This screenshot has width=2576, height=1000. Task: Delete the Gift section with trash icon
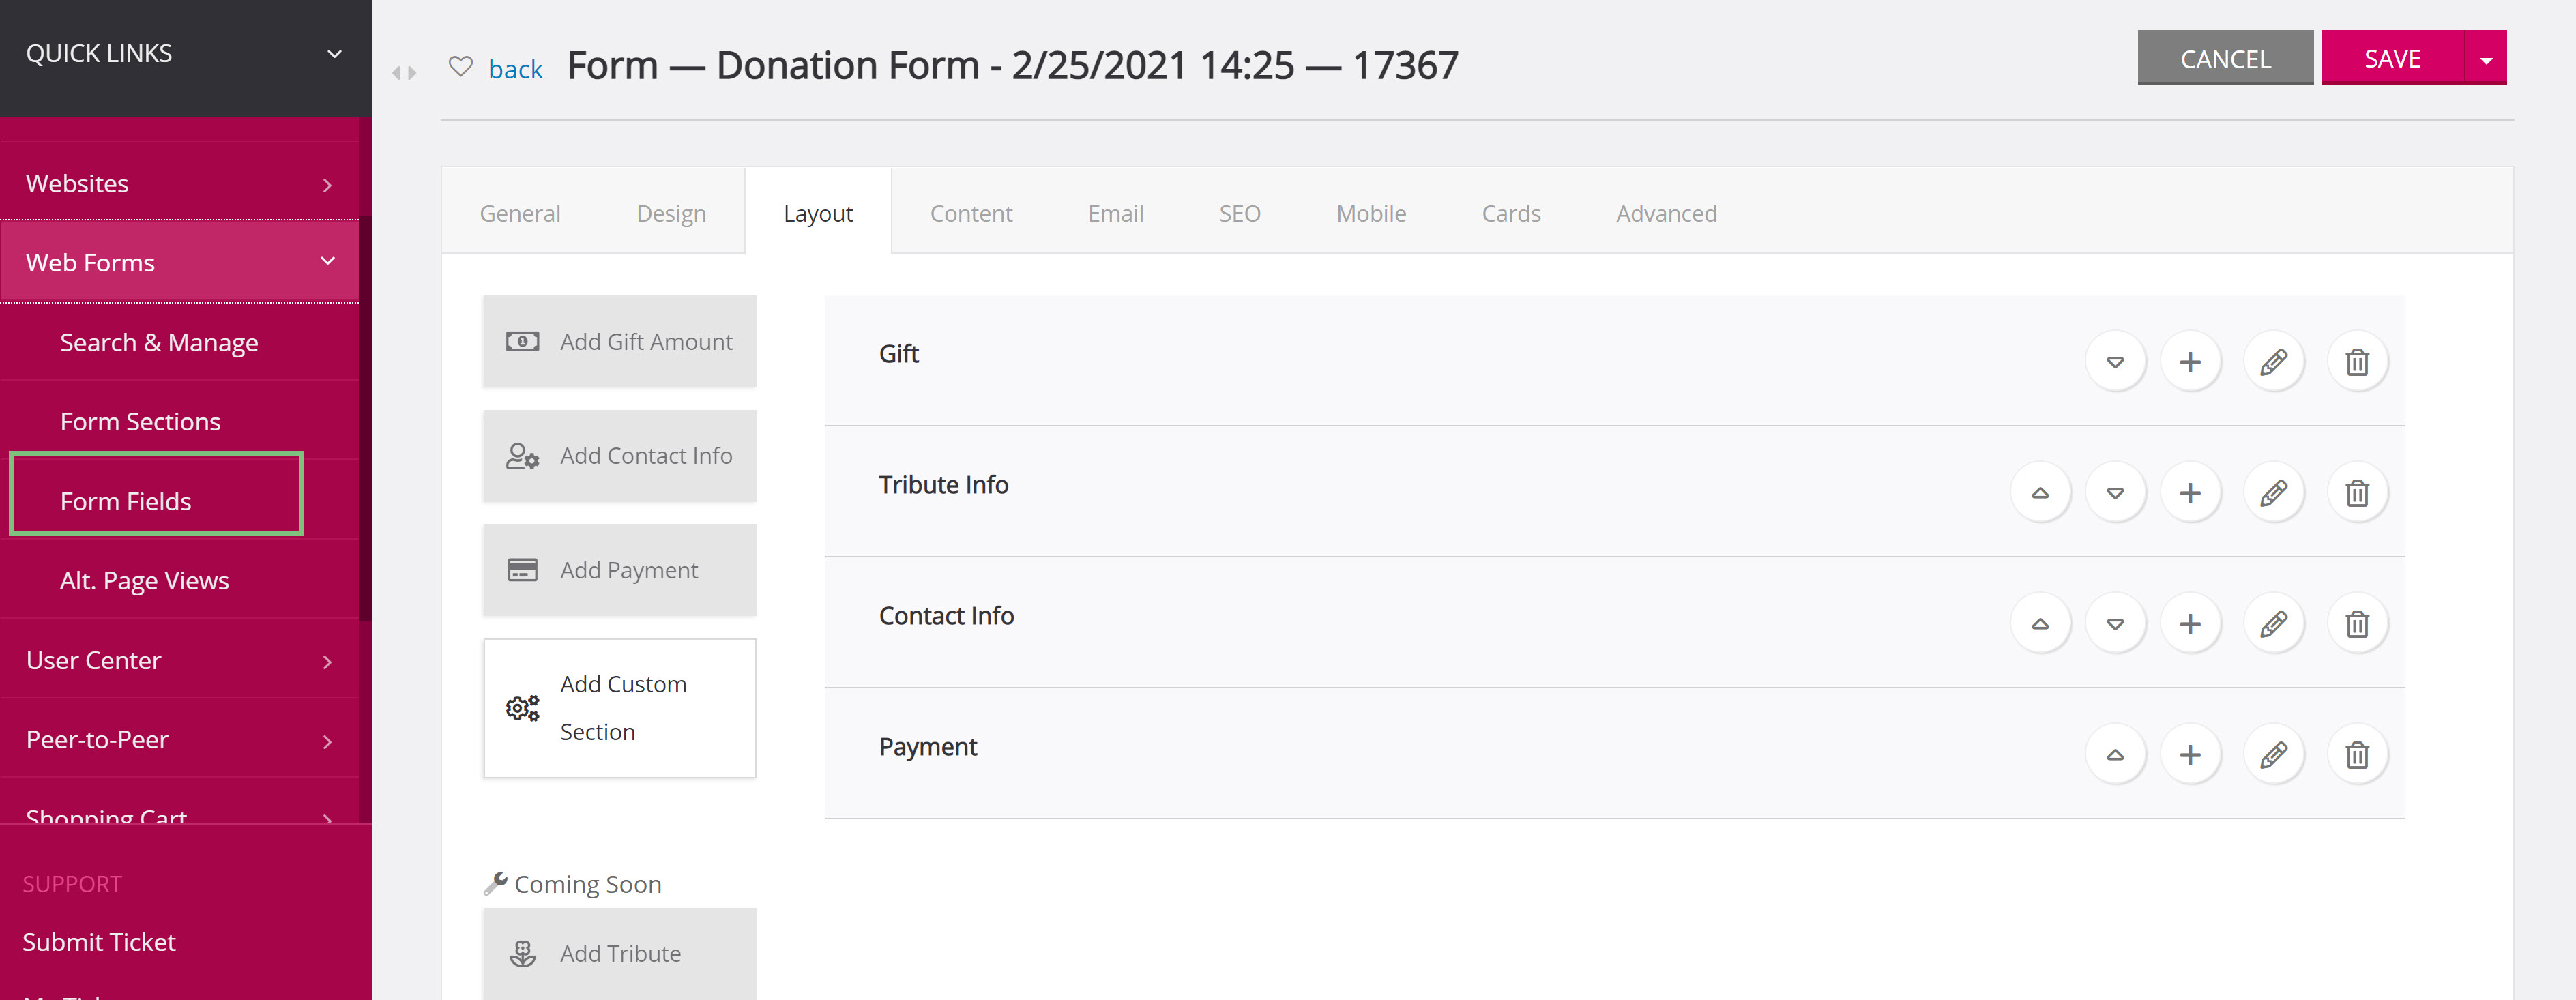(2357, 361)
